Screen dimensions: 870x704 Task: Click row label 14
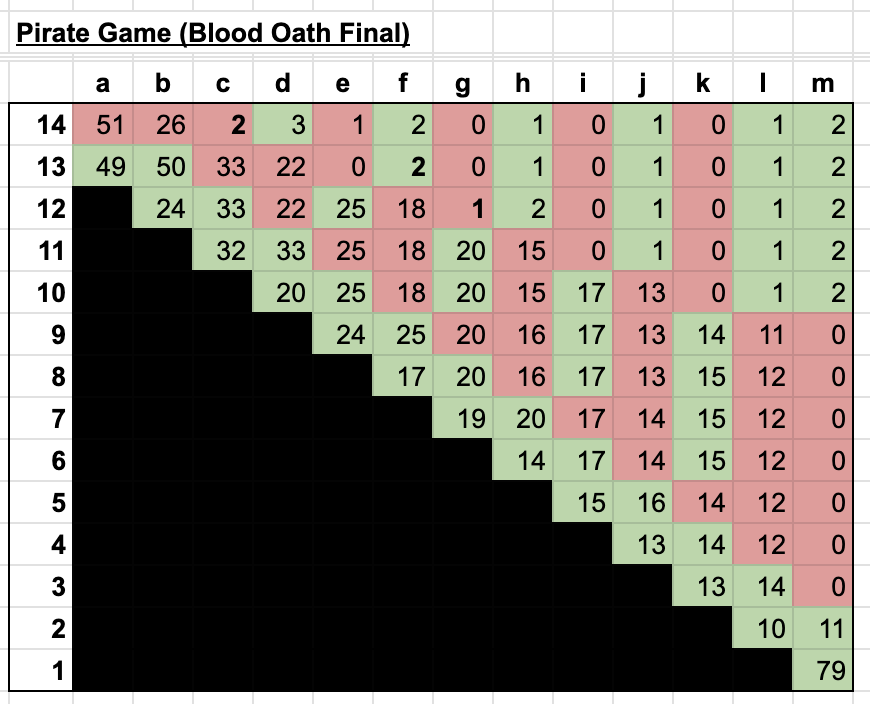[x=44, y=124]
